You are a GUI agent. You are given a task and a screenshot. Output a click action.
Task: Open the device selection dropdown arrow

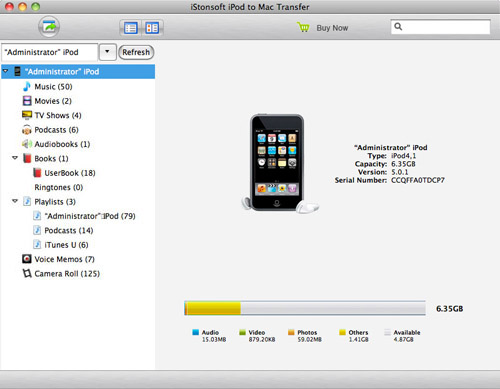coord(107,52)
